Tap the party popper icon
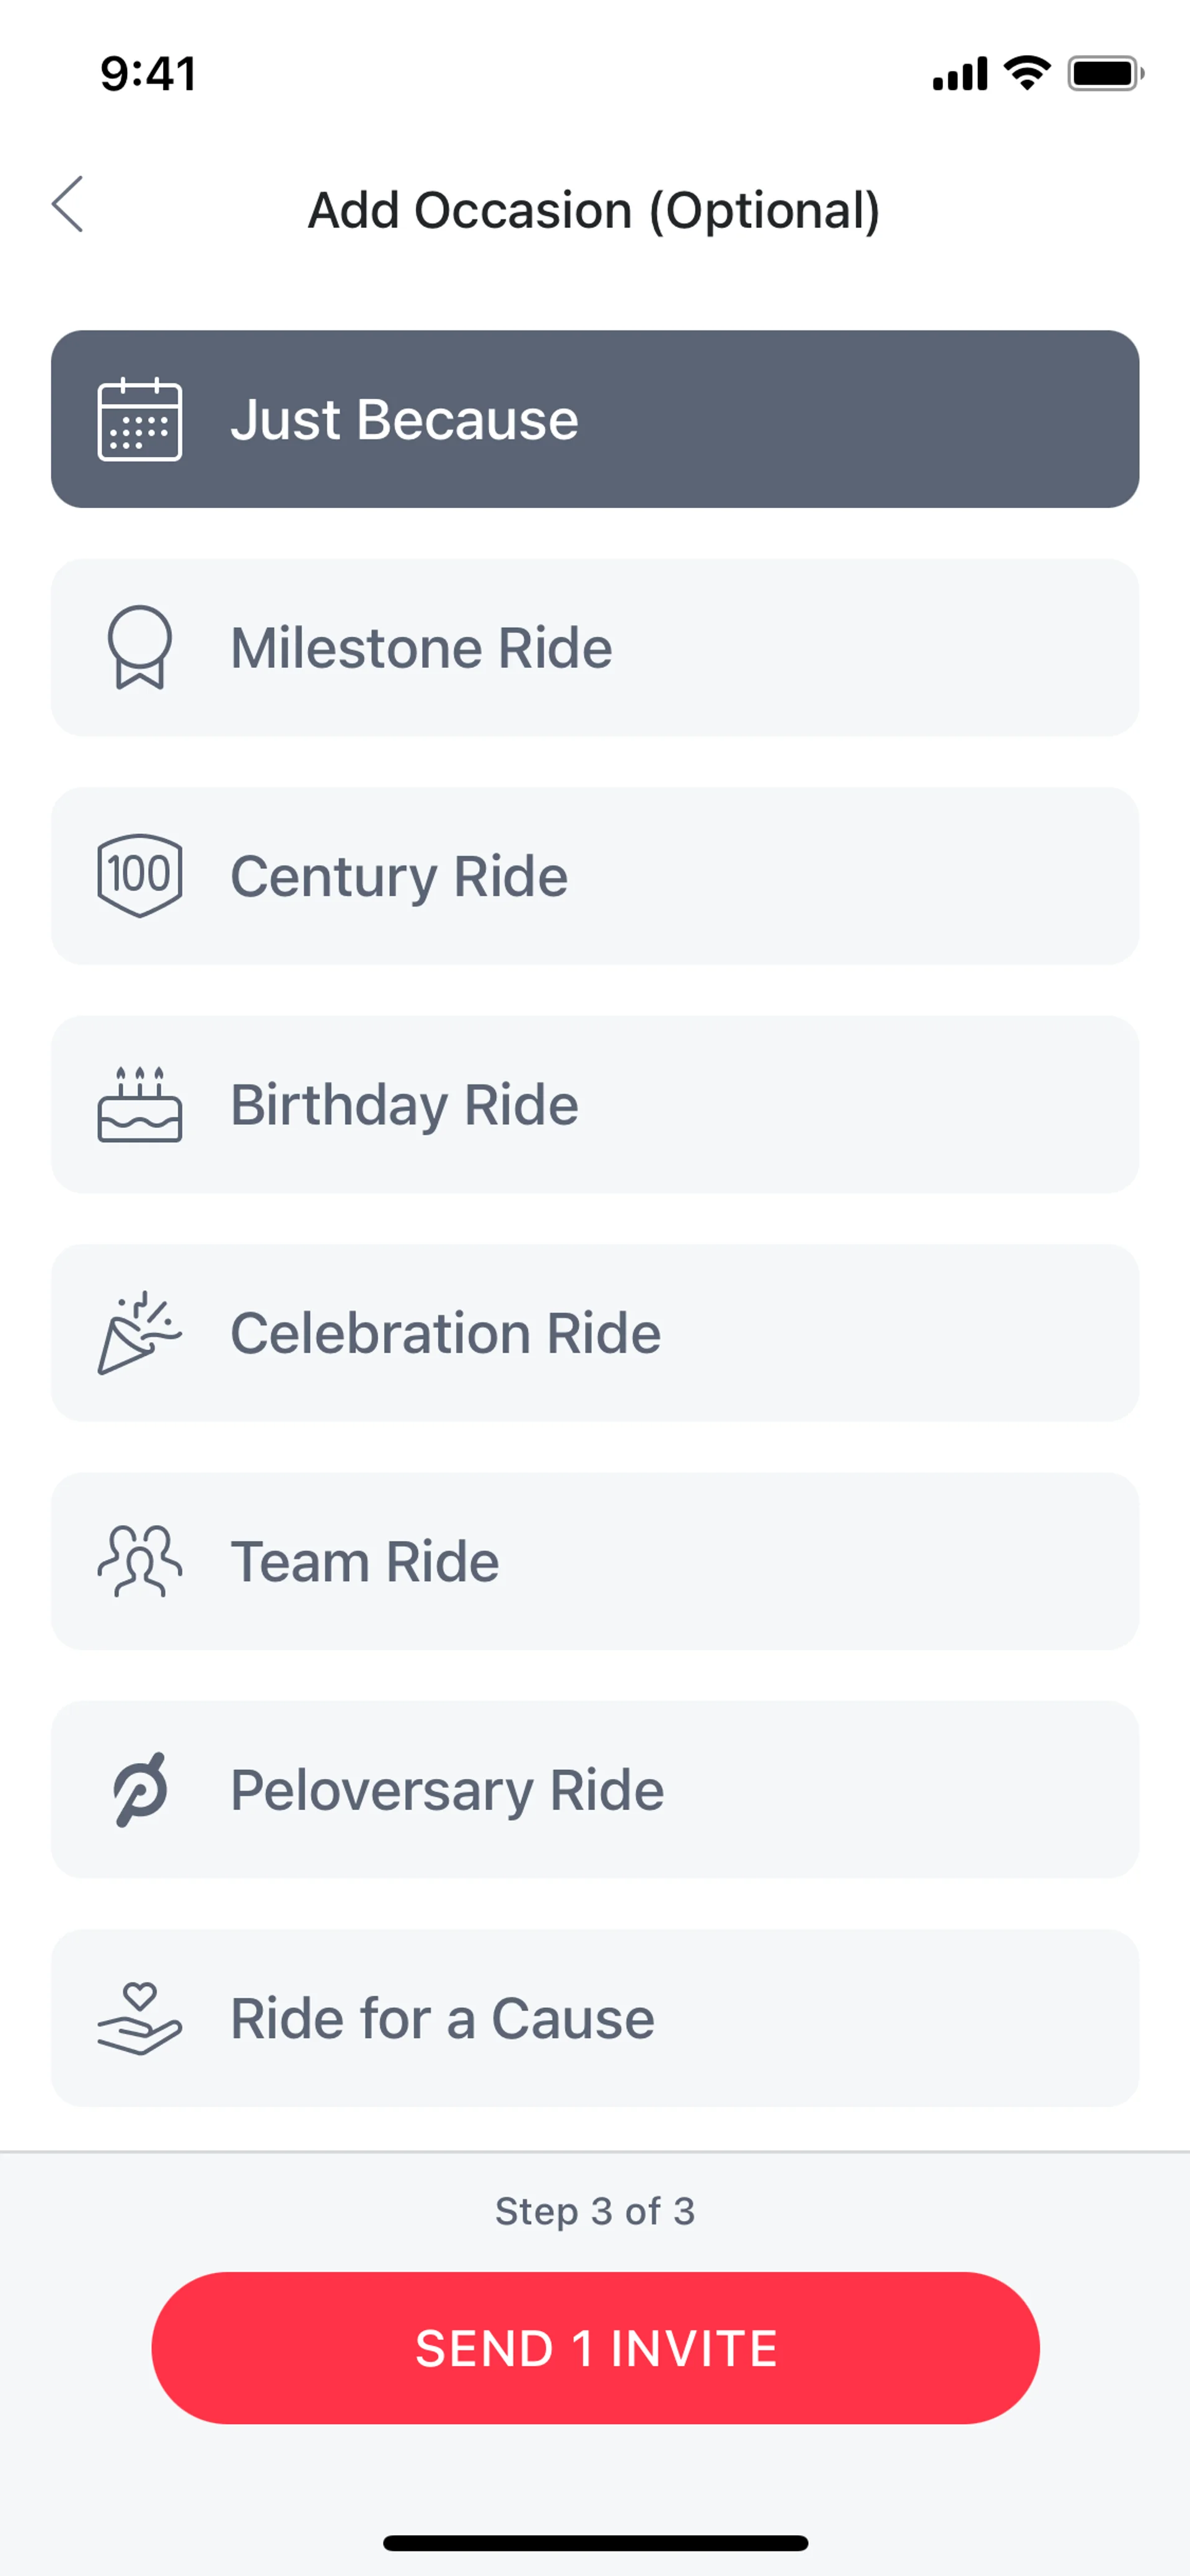 click(x=139, y=1332)
